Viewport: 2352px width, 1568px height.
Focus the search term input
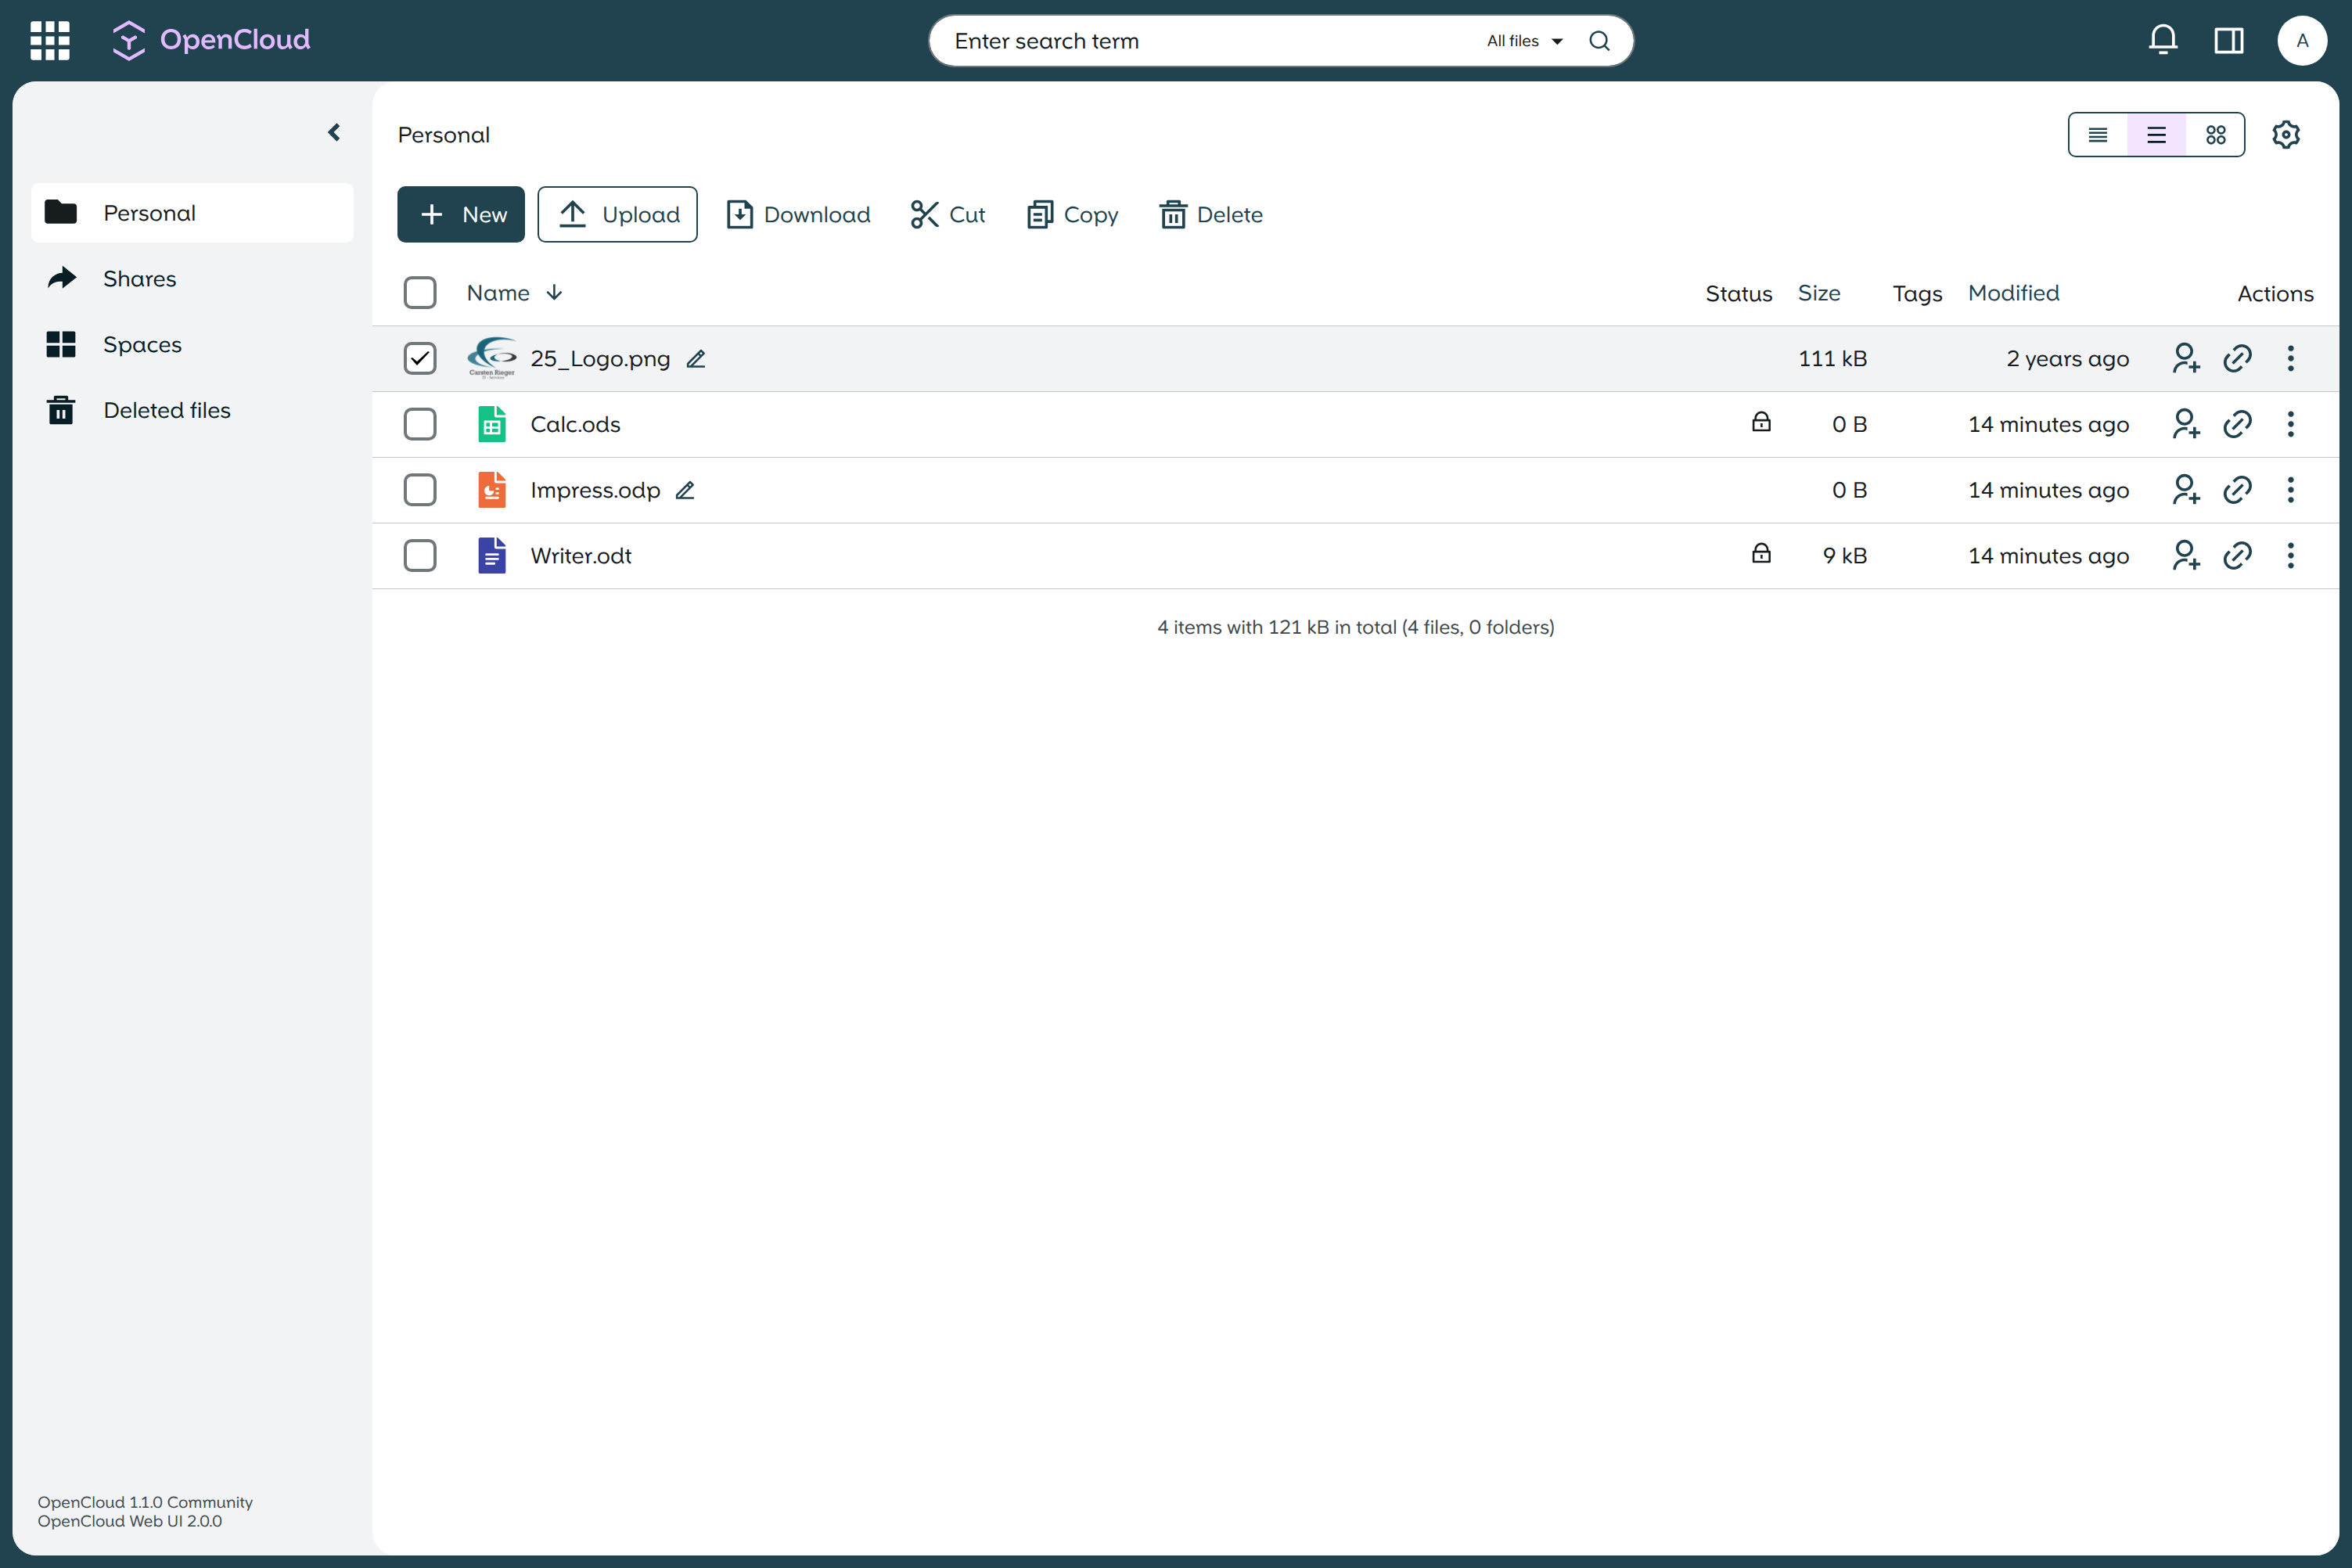click(1210, 41)
